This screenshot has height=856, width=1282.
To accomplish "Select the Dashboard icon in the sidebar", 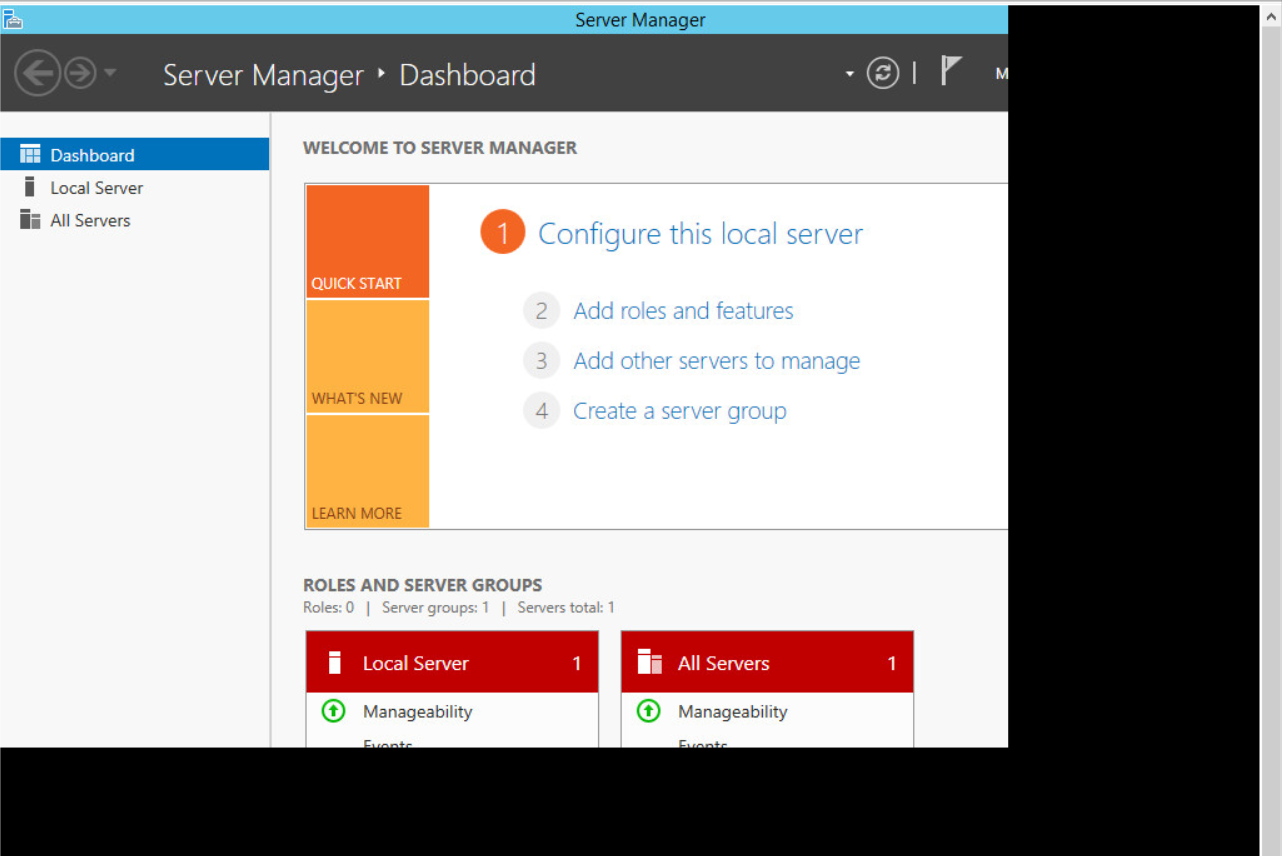I will pos(29,154).
